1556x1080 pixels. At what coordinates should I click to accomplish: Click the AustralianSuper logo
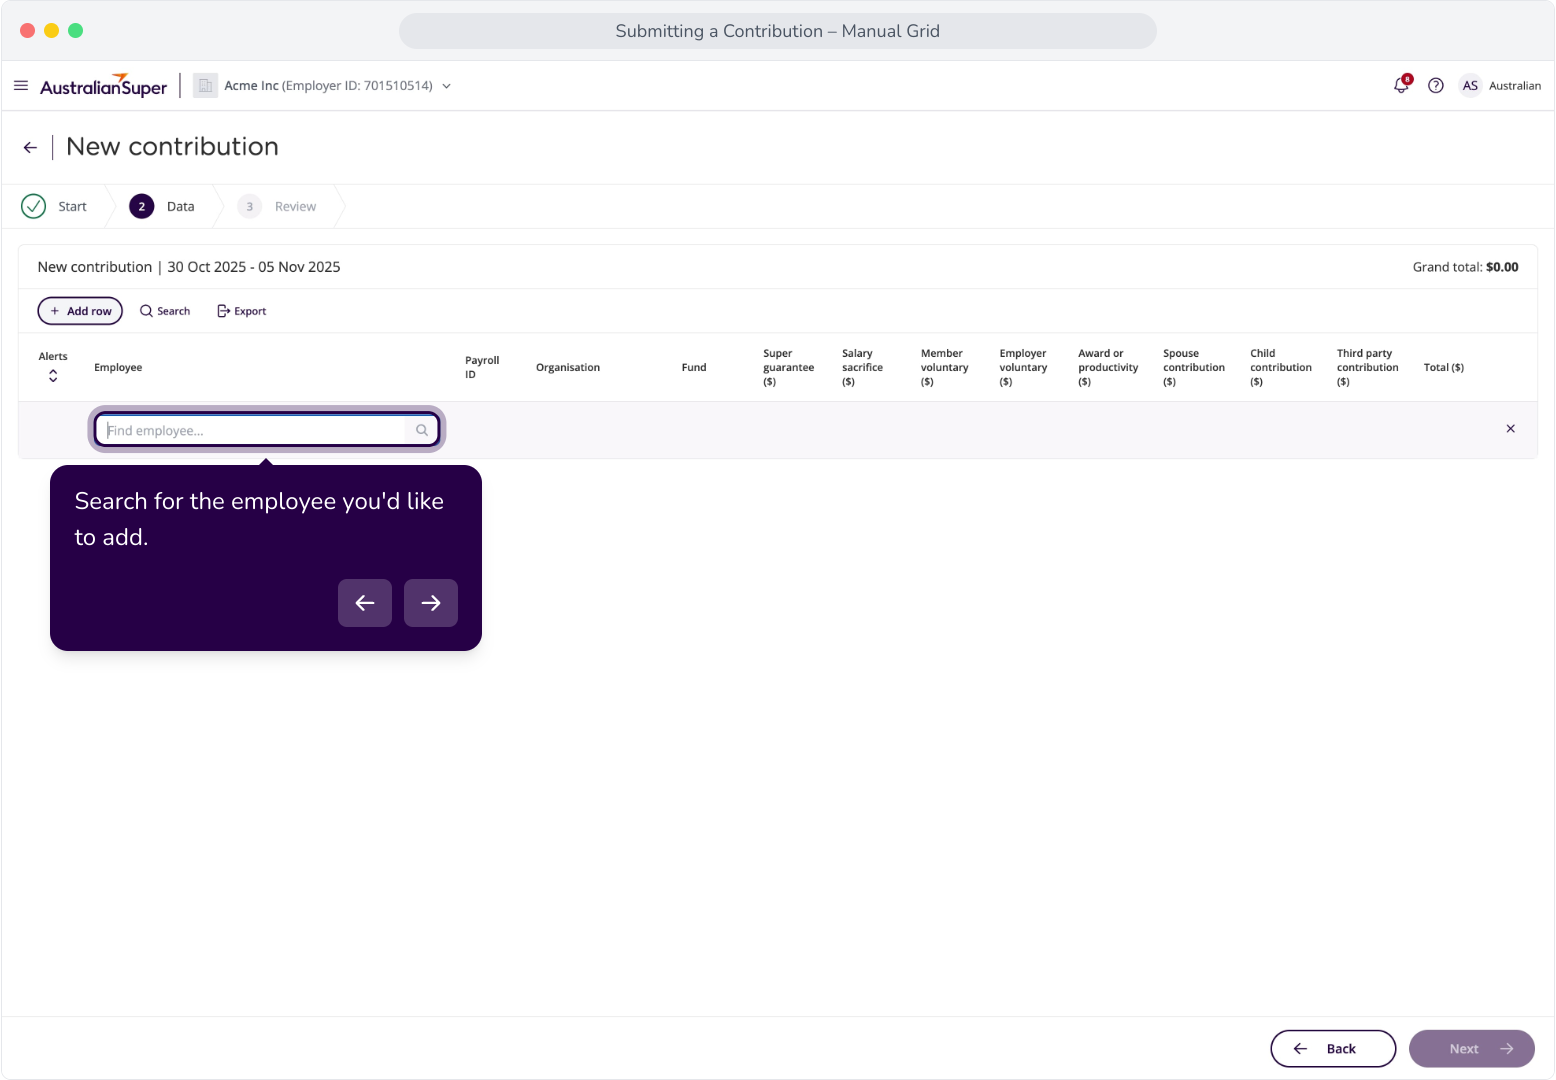[103, 86]
